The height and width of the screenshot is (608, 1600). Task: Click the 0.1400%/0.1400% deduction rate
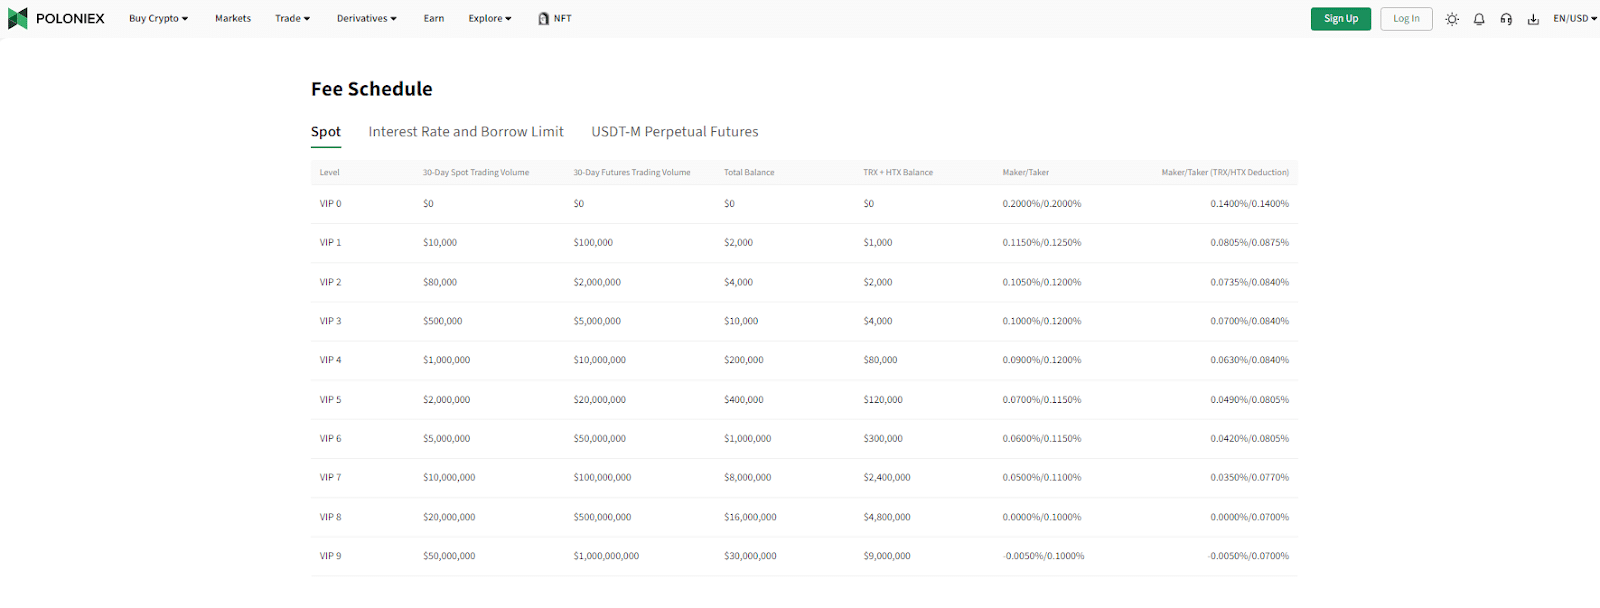coord(1250,204)
